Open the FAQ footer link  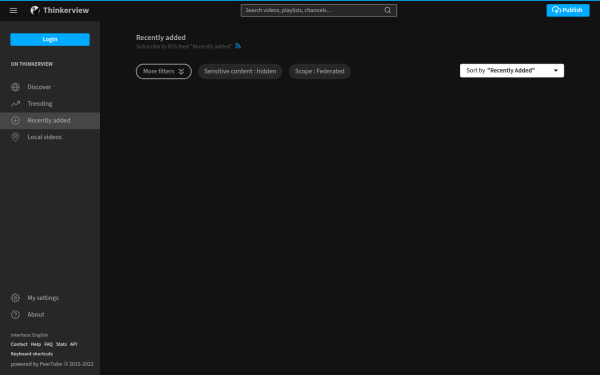[49, 344]
